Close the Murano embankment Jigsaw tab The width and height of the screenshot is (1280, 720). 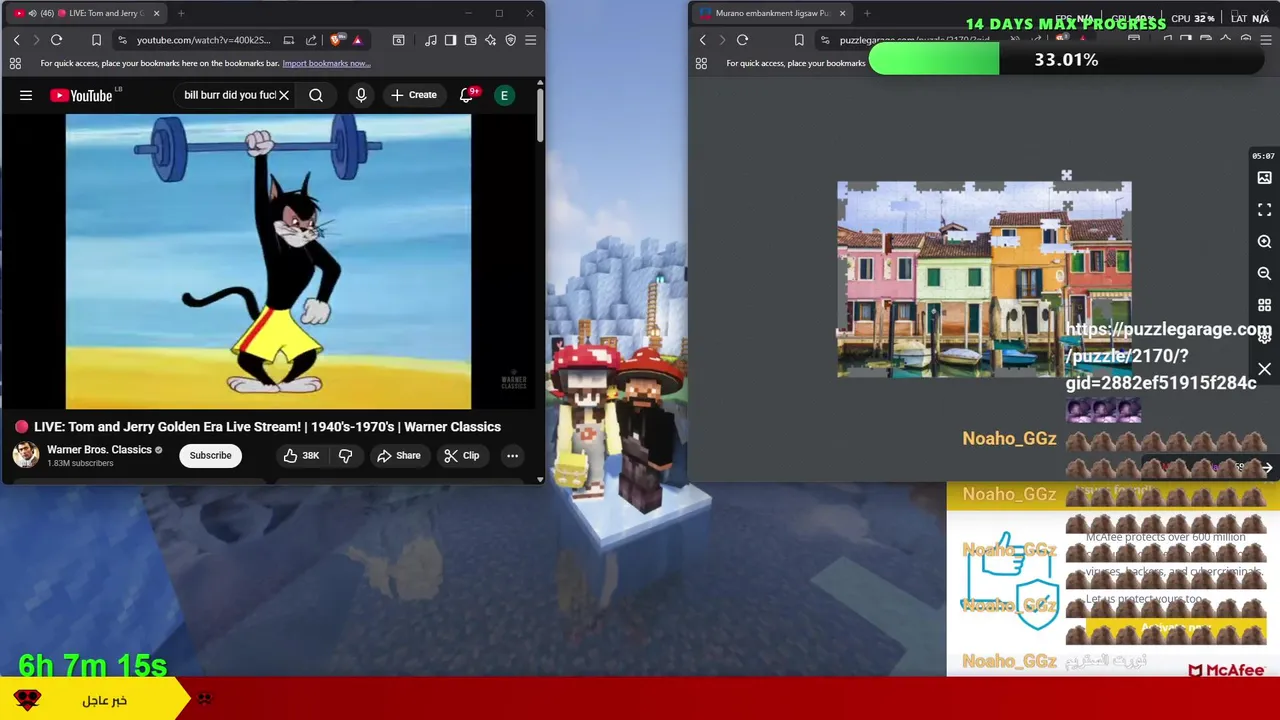pyautogui.click(x=842, y=13)
